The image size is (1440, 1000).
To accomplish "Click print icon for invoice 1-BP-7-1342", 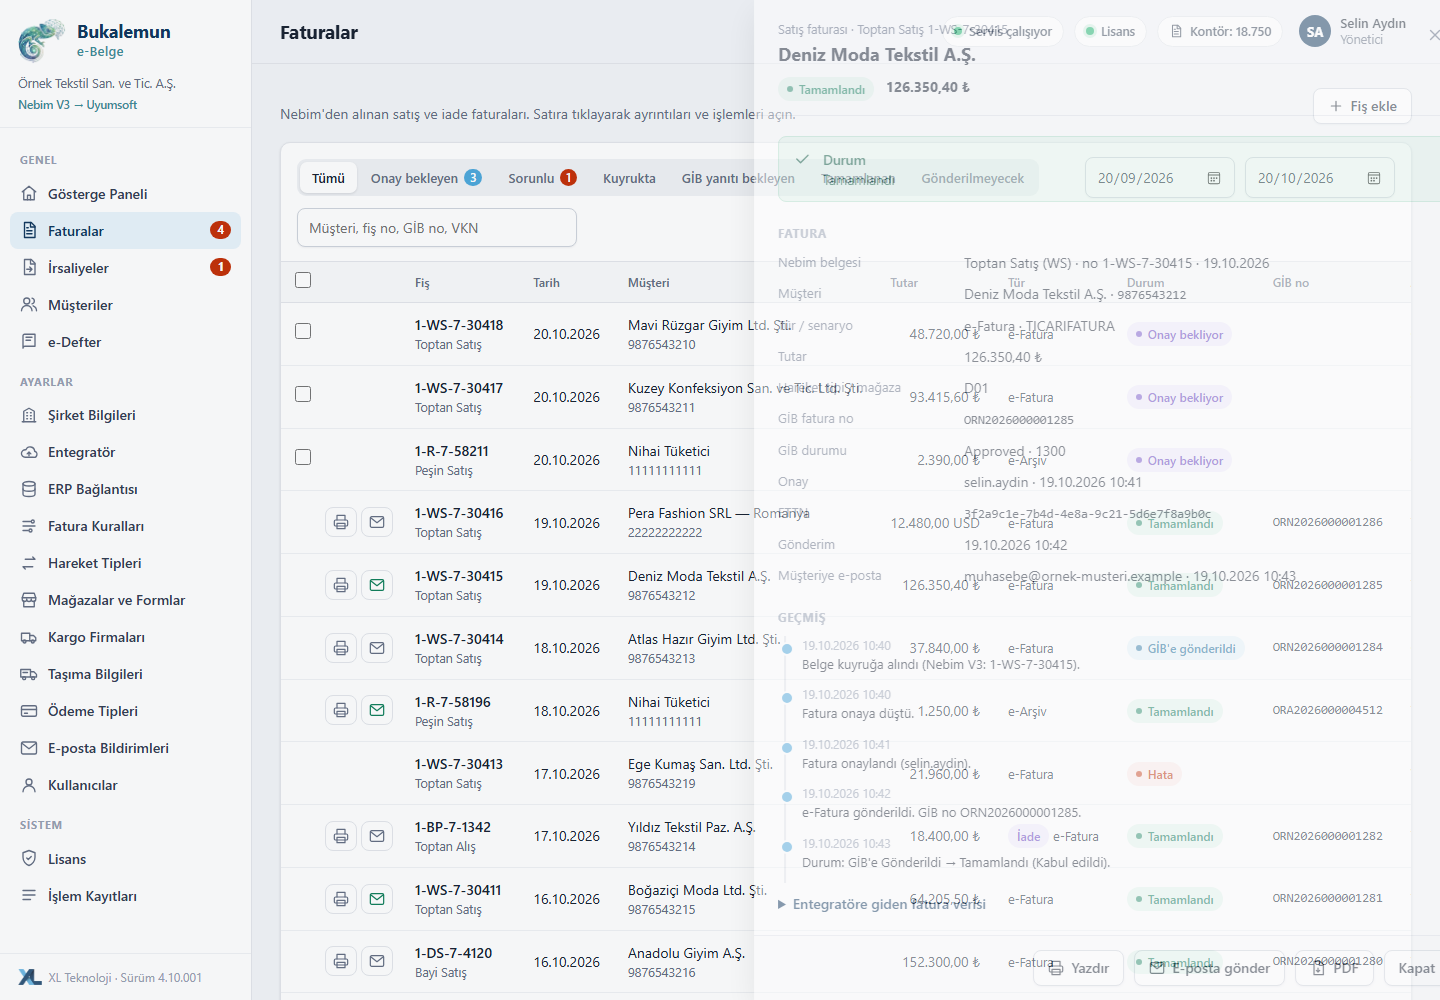I will pyautogui.click(x=341, y=836).
